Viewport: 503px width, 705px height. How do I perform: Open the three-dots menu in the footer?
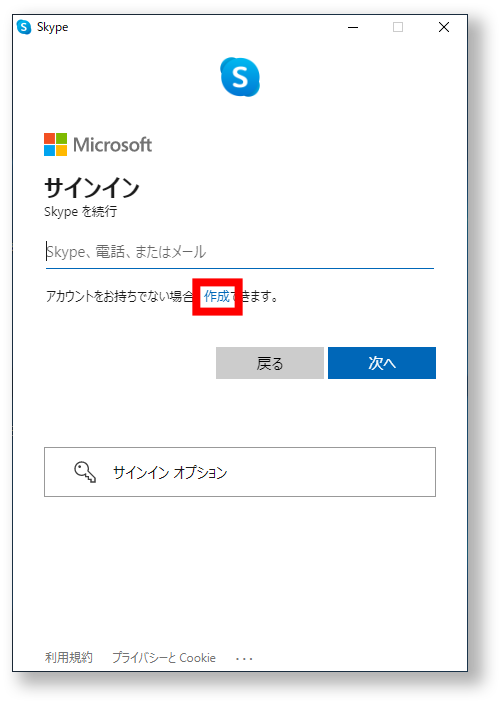click(244, 659)
